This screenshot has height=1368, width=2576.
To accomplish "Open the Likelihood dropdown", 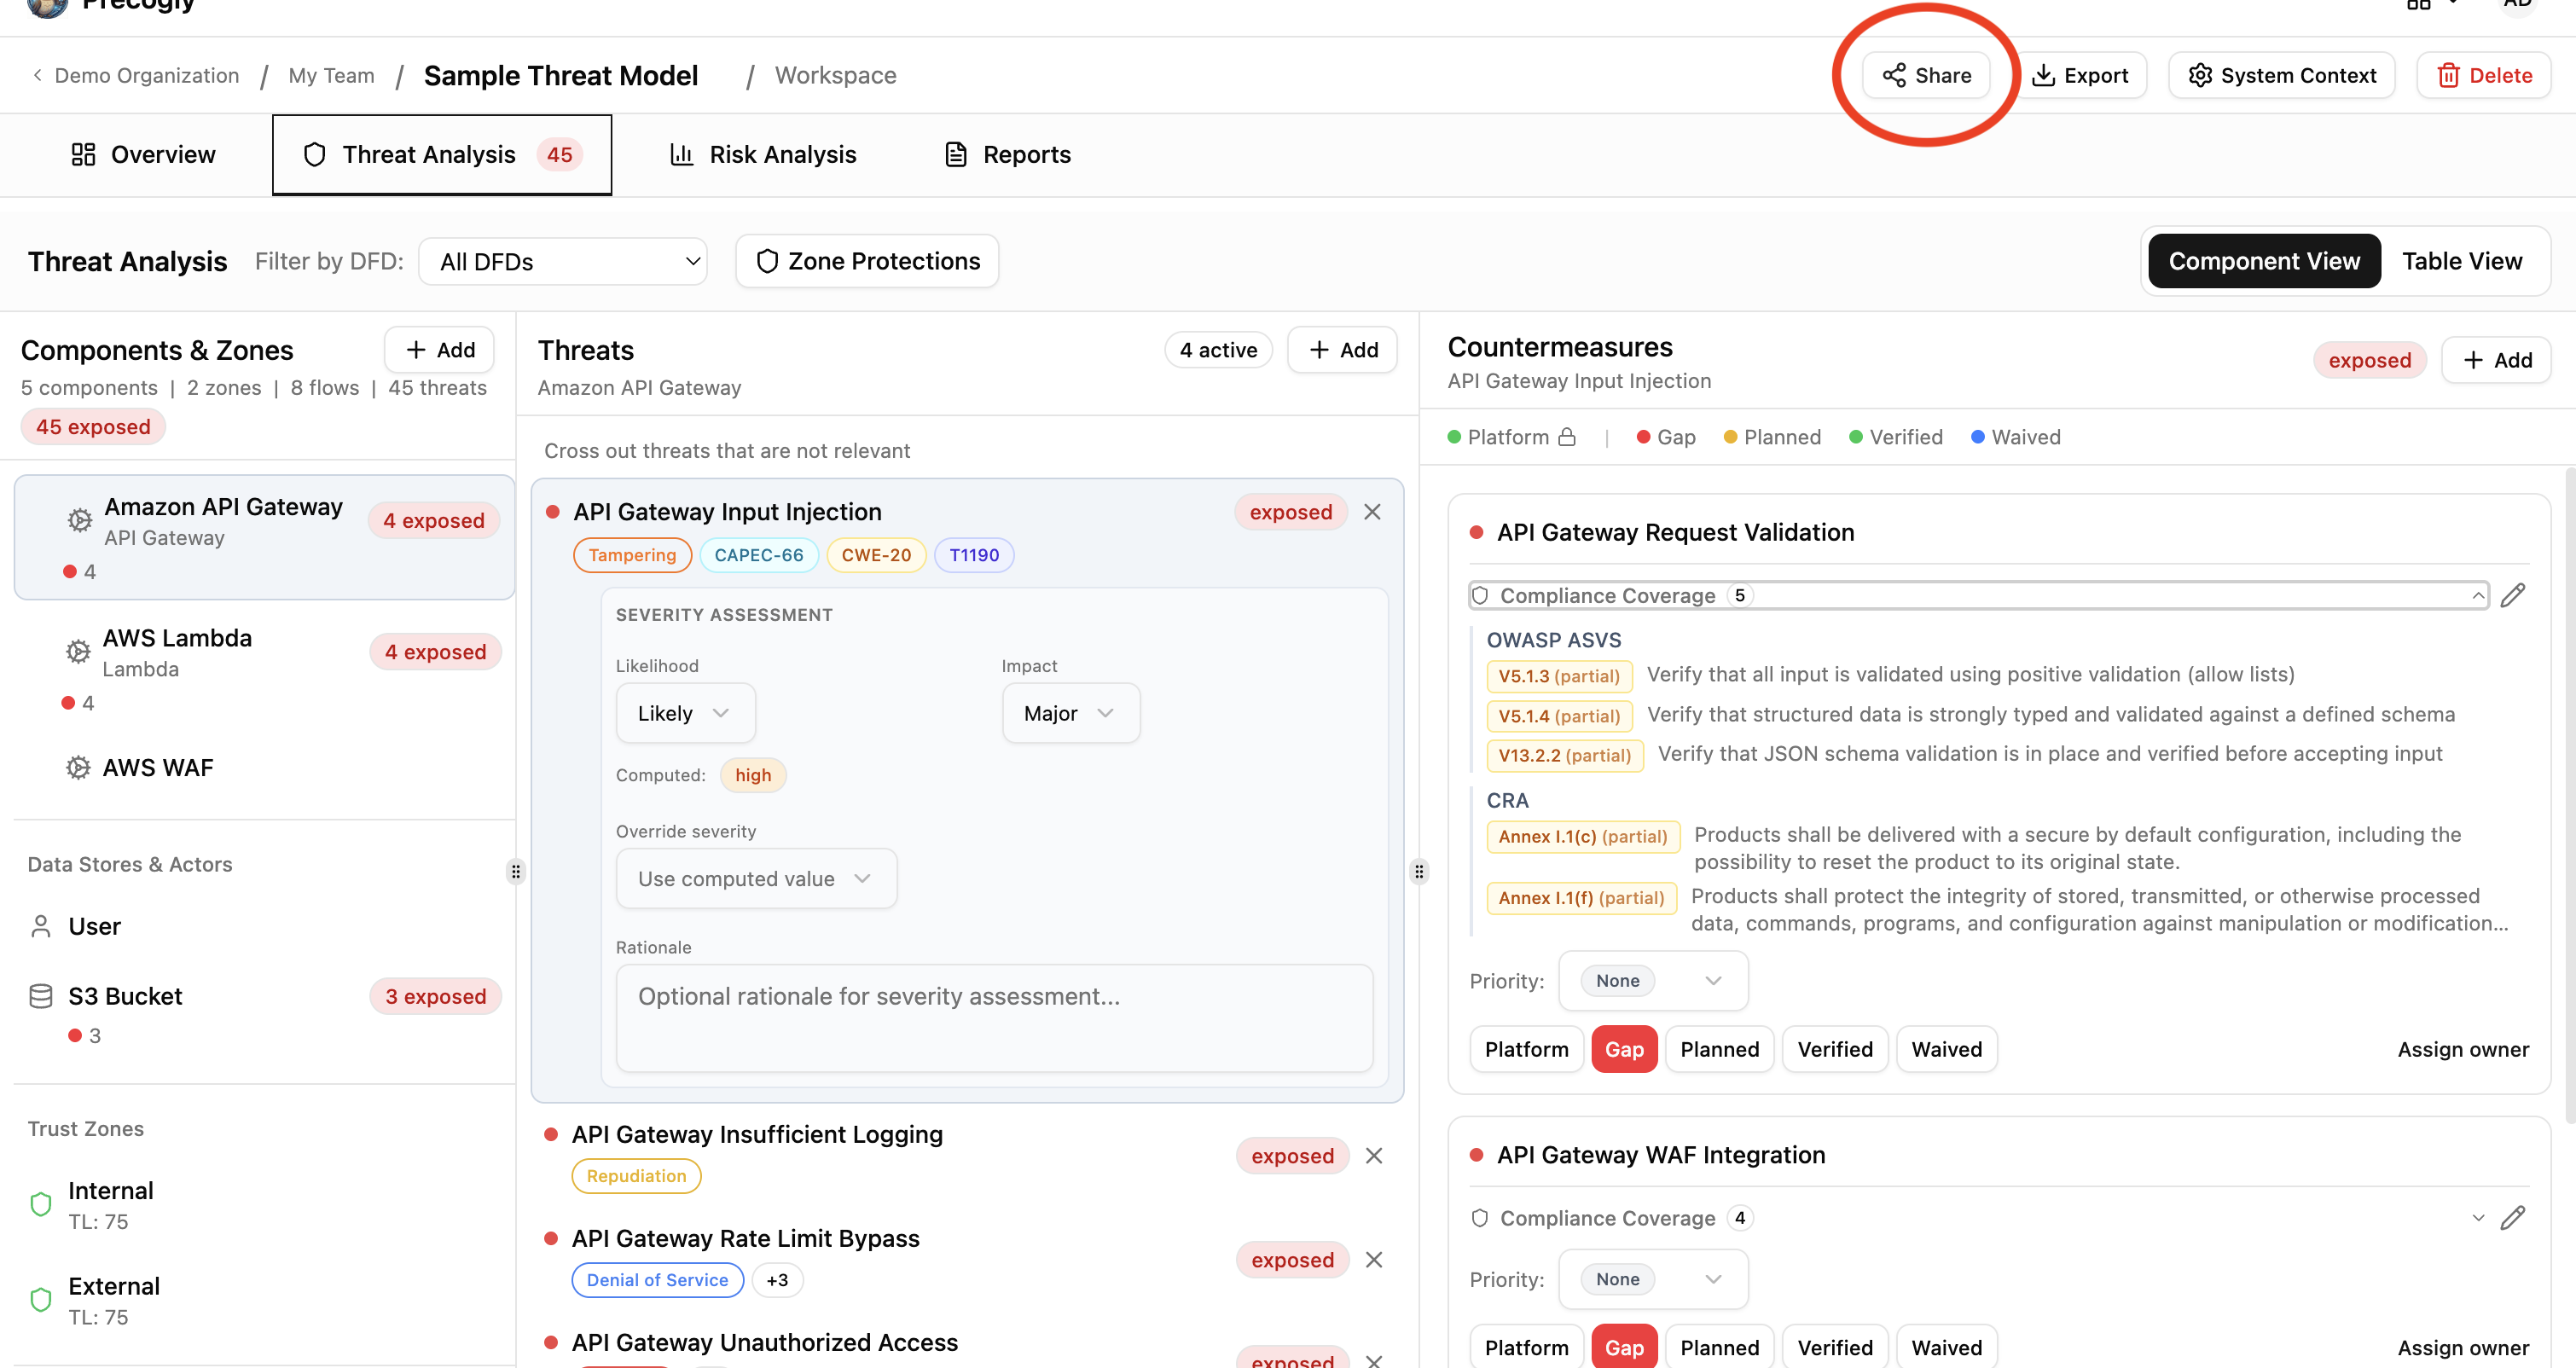I will coord(685,713).
